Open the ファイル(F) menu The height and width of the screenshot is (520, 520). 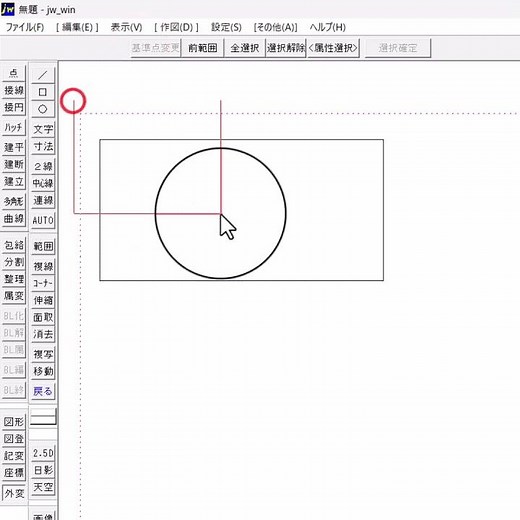25,27
